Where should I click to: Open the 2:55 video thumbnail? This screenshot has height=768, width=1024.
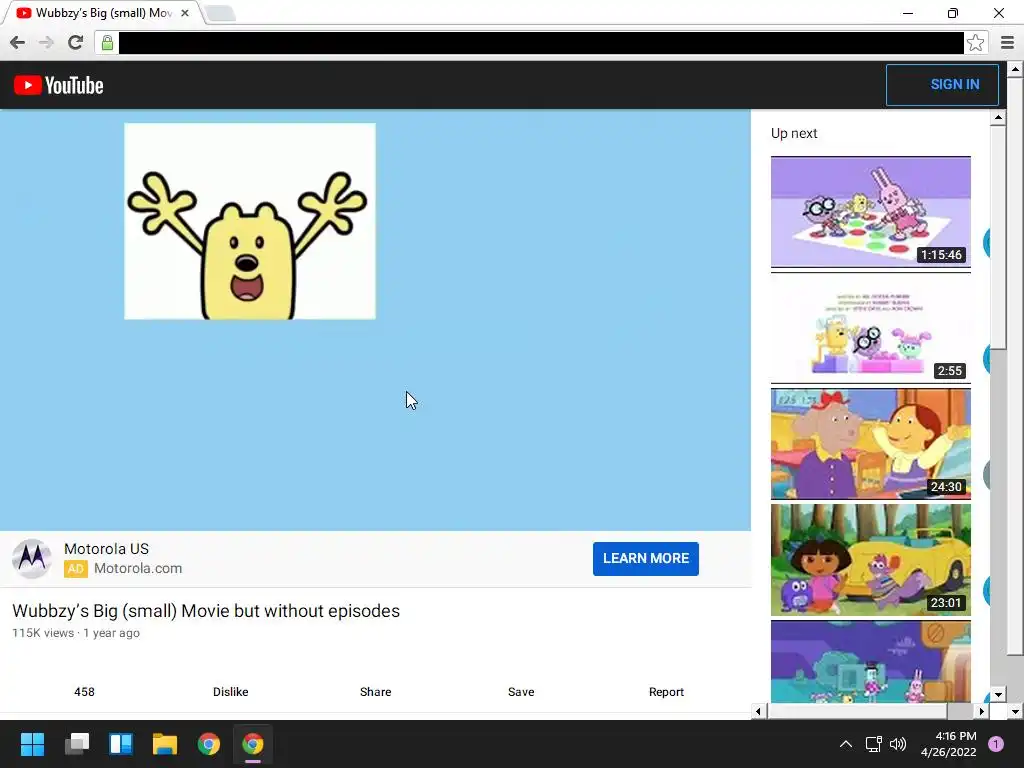click(x=871, y=328)
